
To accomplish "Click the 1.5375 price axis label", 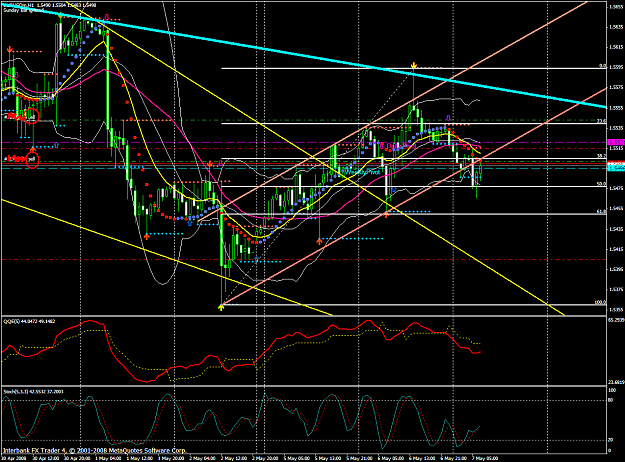I will coord(616,290).
